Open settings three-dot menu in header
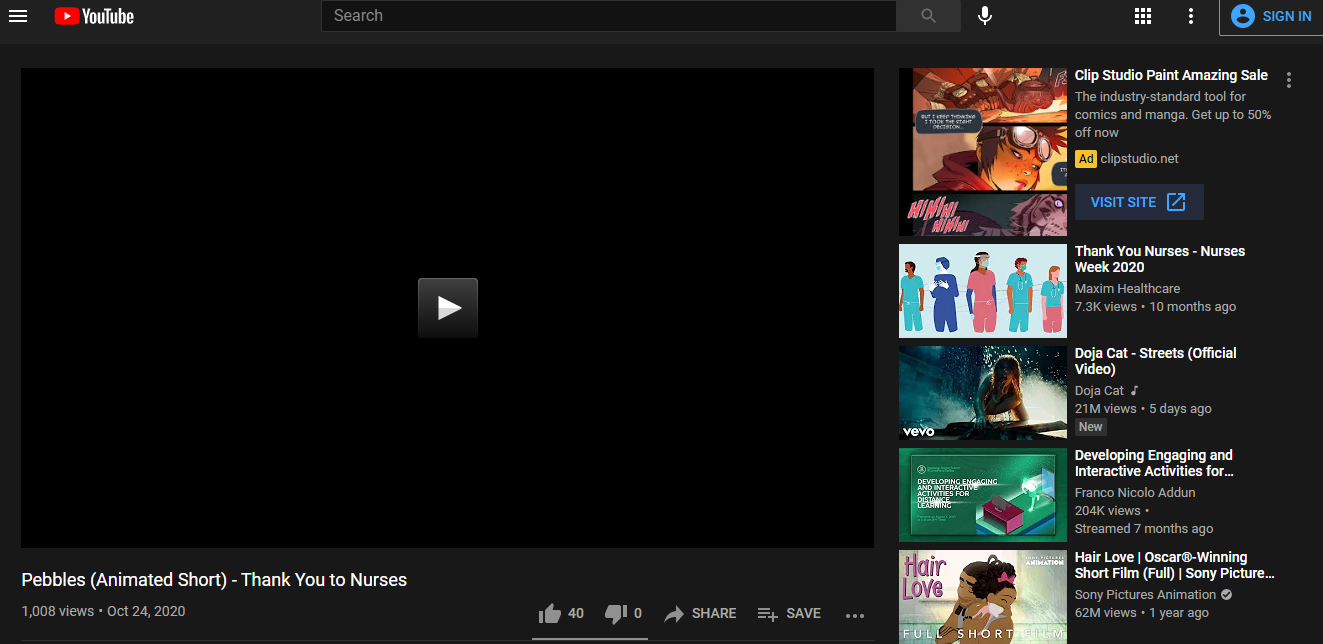This screenshot has height=644, width=1323. (1190, 16)
